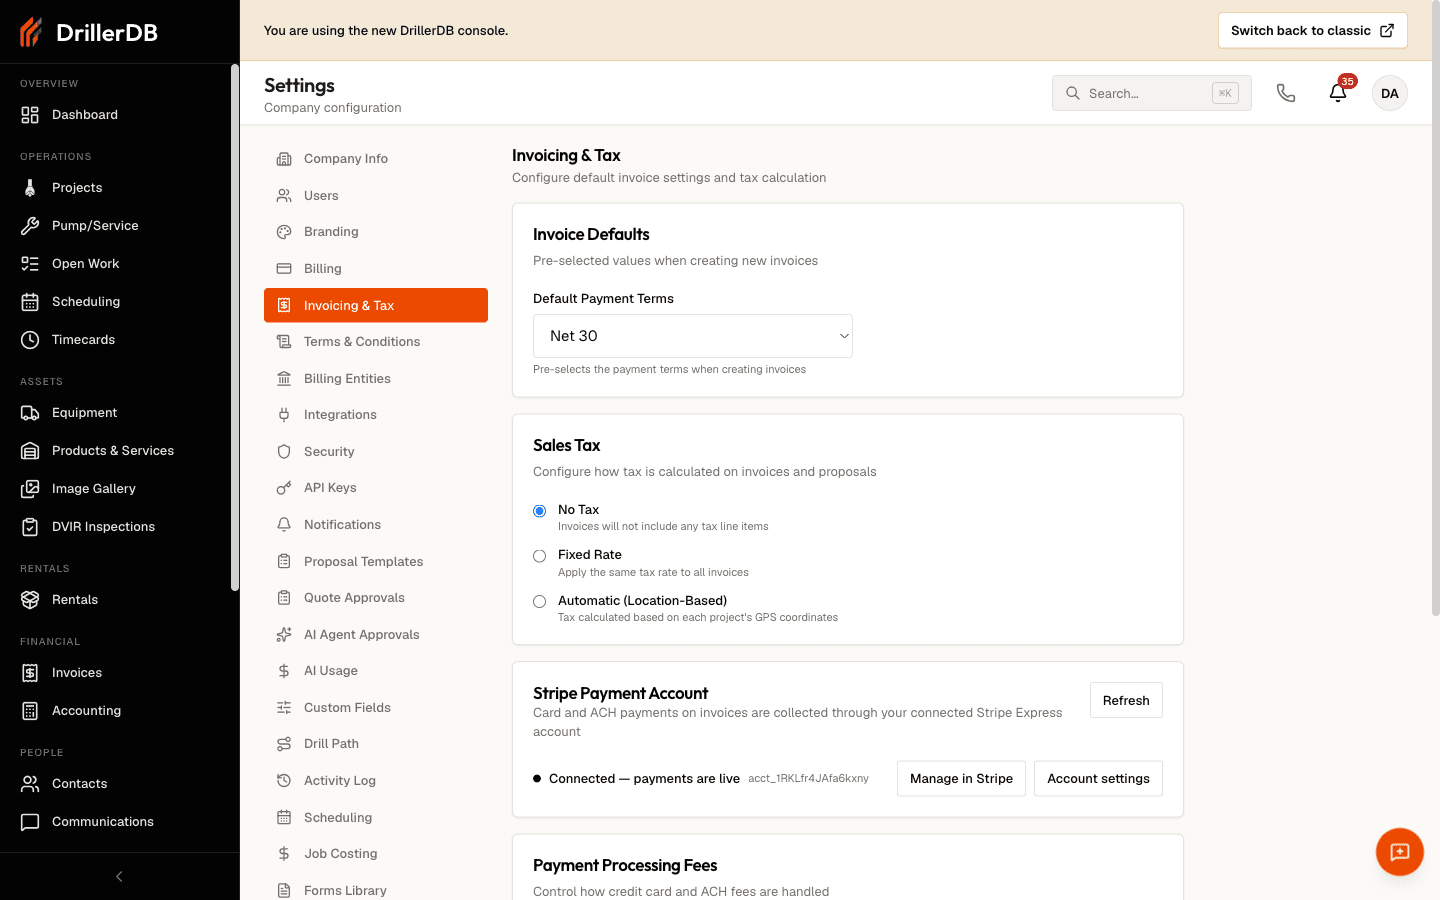Click the Projects drill icon
The image size is (1440, 900).
point(30,188)
